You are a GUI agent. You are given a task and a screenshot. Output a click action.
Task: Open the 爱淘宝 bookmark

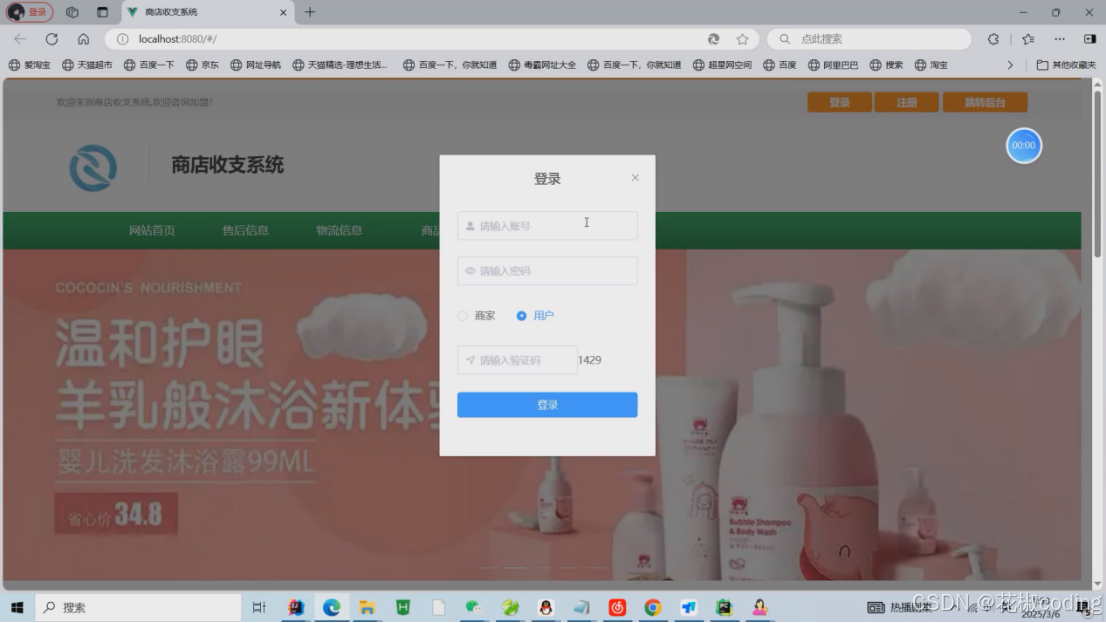pyautogui.click(x=30, y=65)
